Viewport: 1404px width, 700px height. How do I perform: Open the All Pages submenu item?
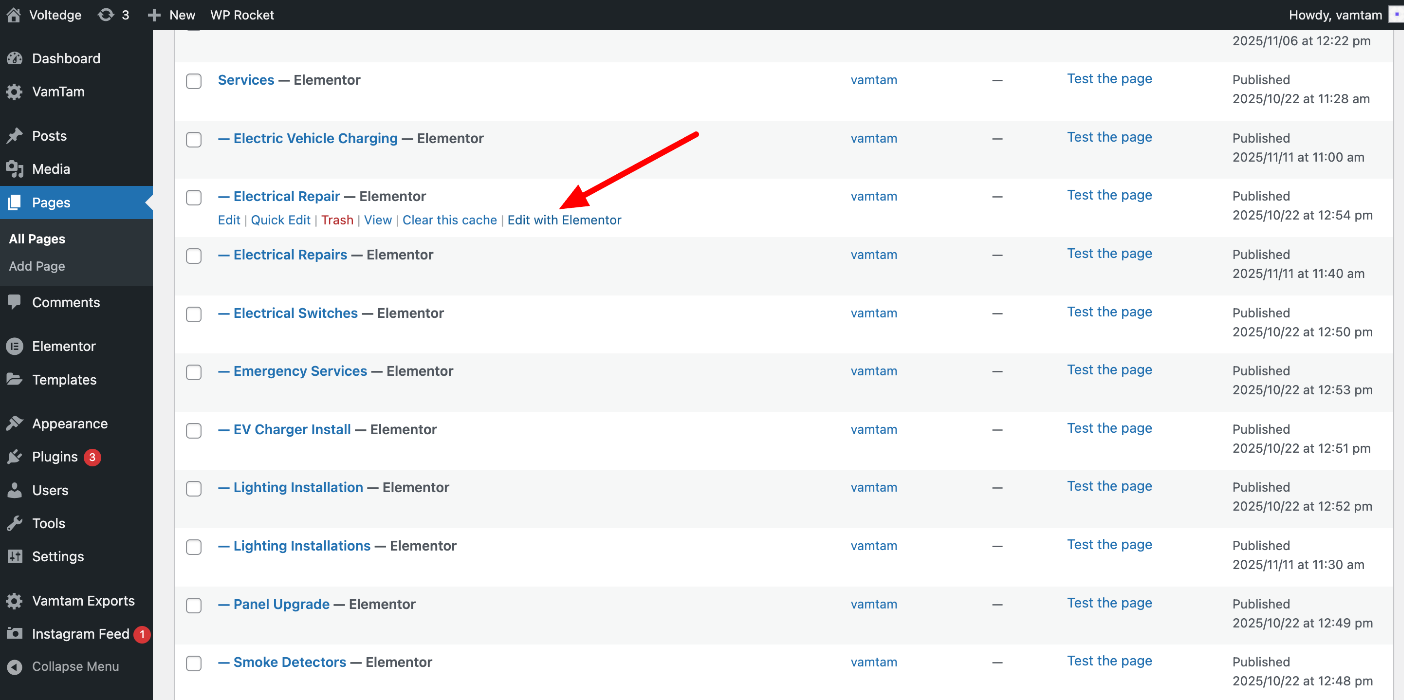click(x=37, y=239)
